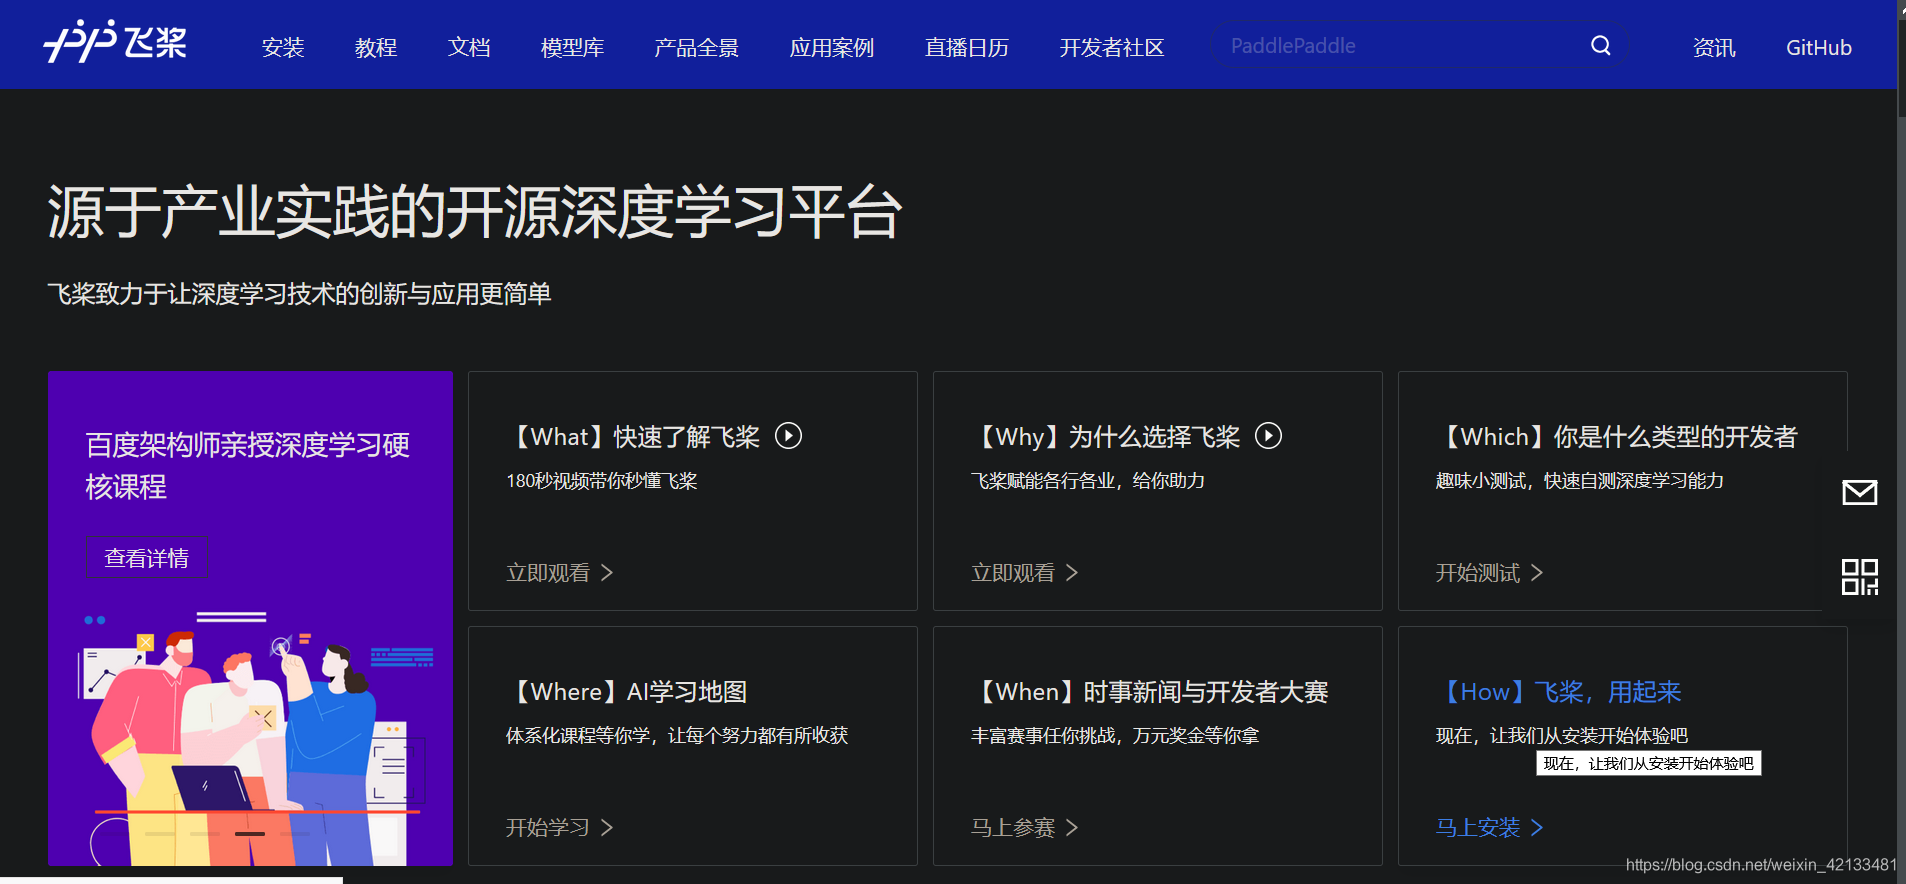The height and width of the screenshot is (884, 1906).
Task: Open the 资讯 nav link
Action: pyautogui.click(x=1714, y=47)
